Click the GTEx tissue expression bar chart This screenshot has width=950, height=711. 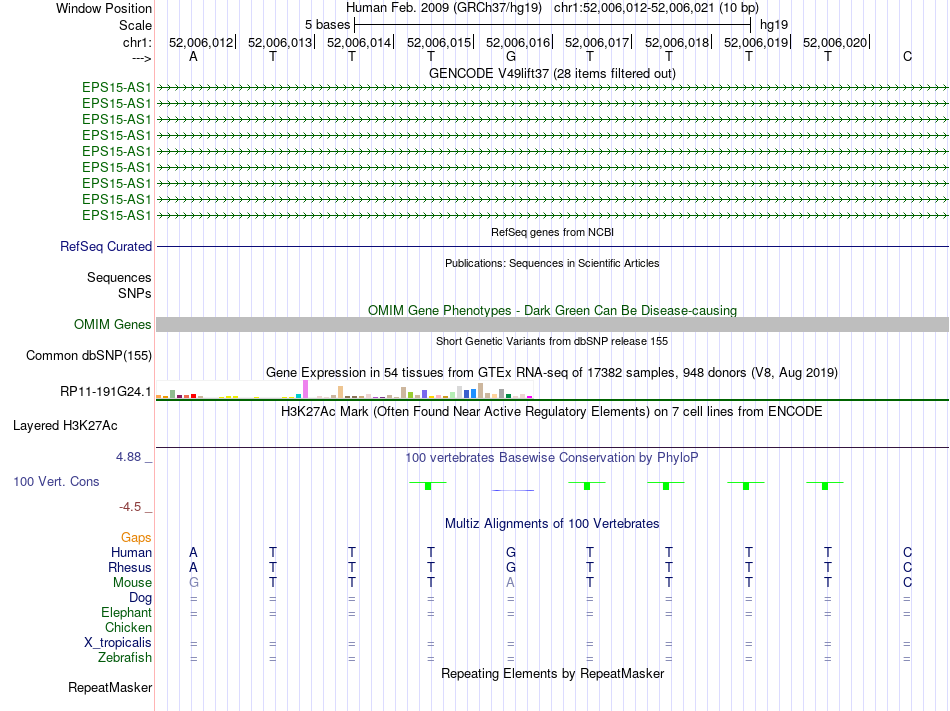[344, 389]
